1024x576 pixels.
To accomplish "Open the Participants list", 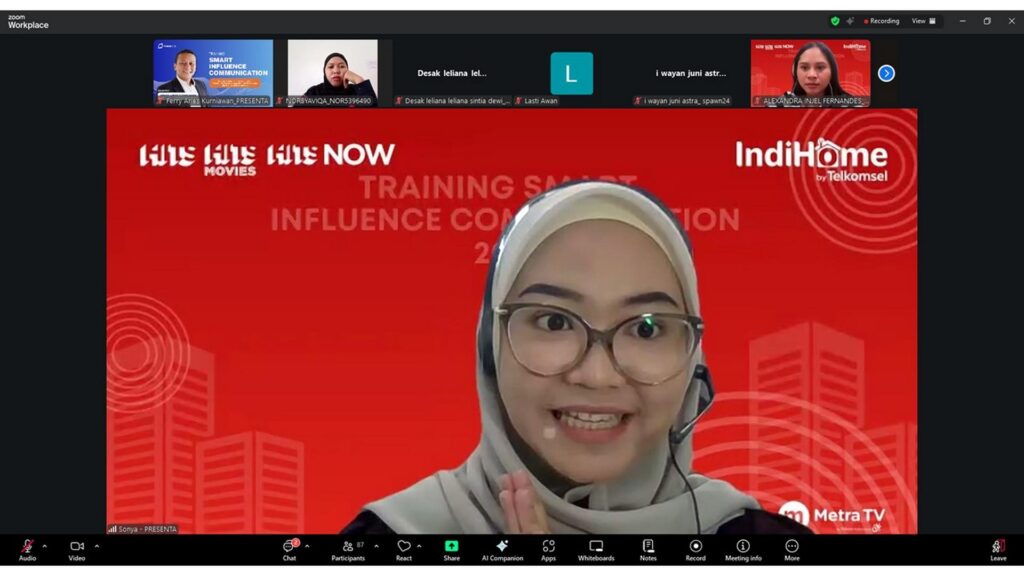I will tap(348, 550).
